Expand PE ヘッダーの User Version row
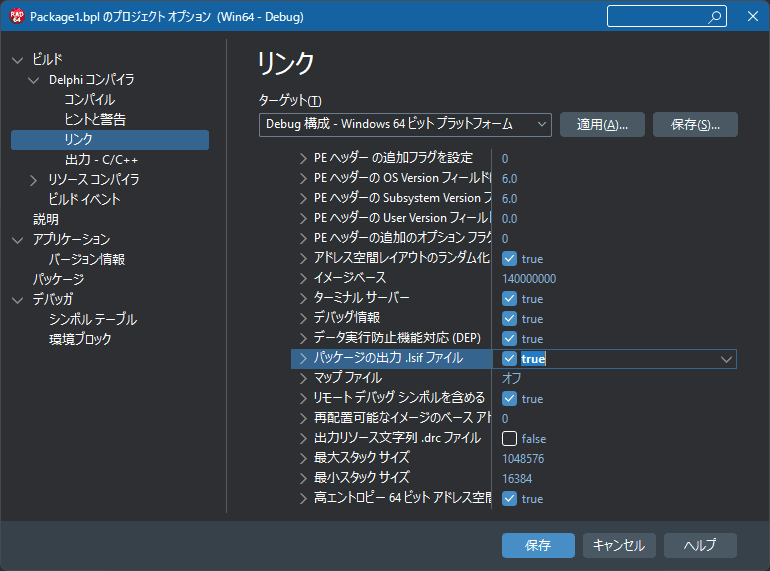This screenshot has height=571, width=770. 303,218
